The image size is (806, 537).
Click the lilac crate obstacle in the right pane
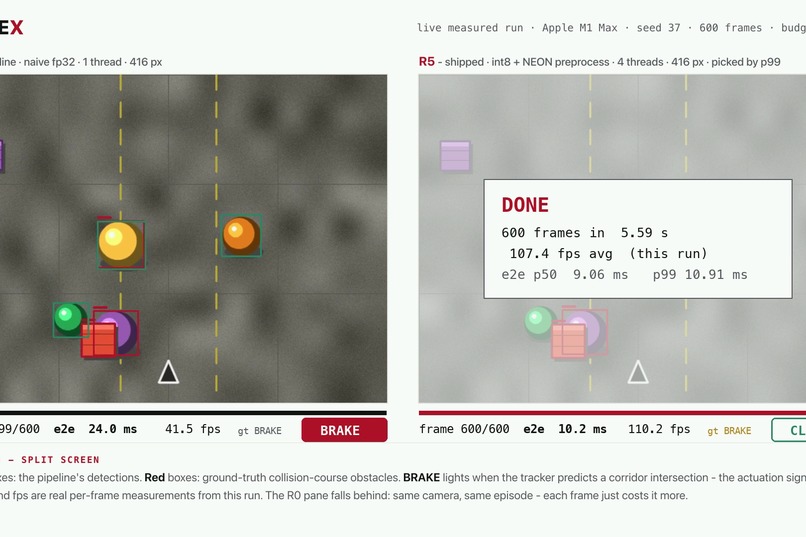tap(455, 156)
